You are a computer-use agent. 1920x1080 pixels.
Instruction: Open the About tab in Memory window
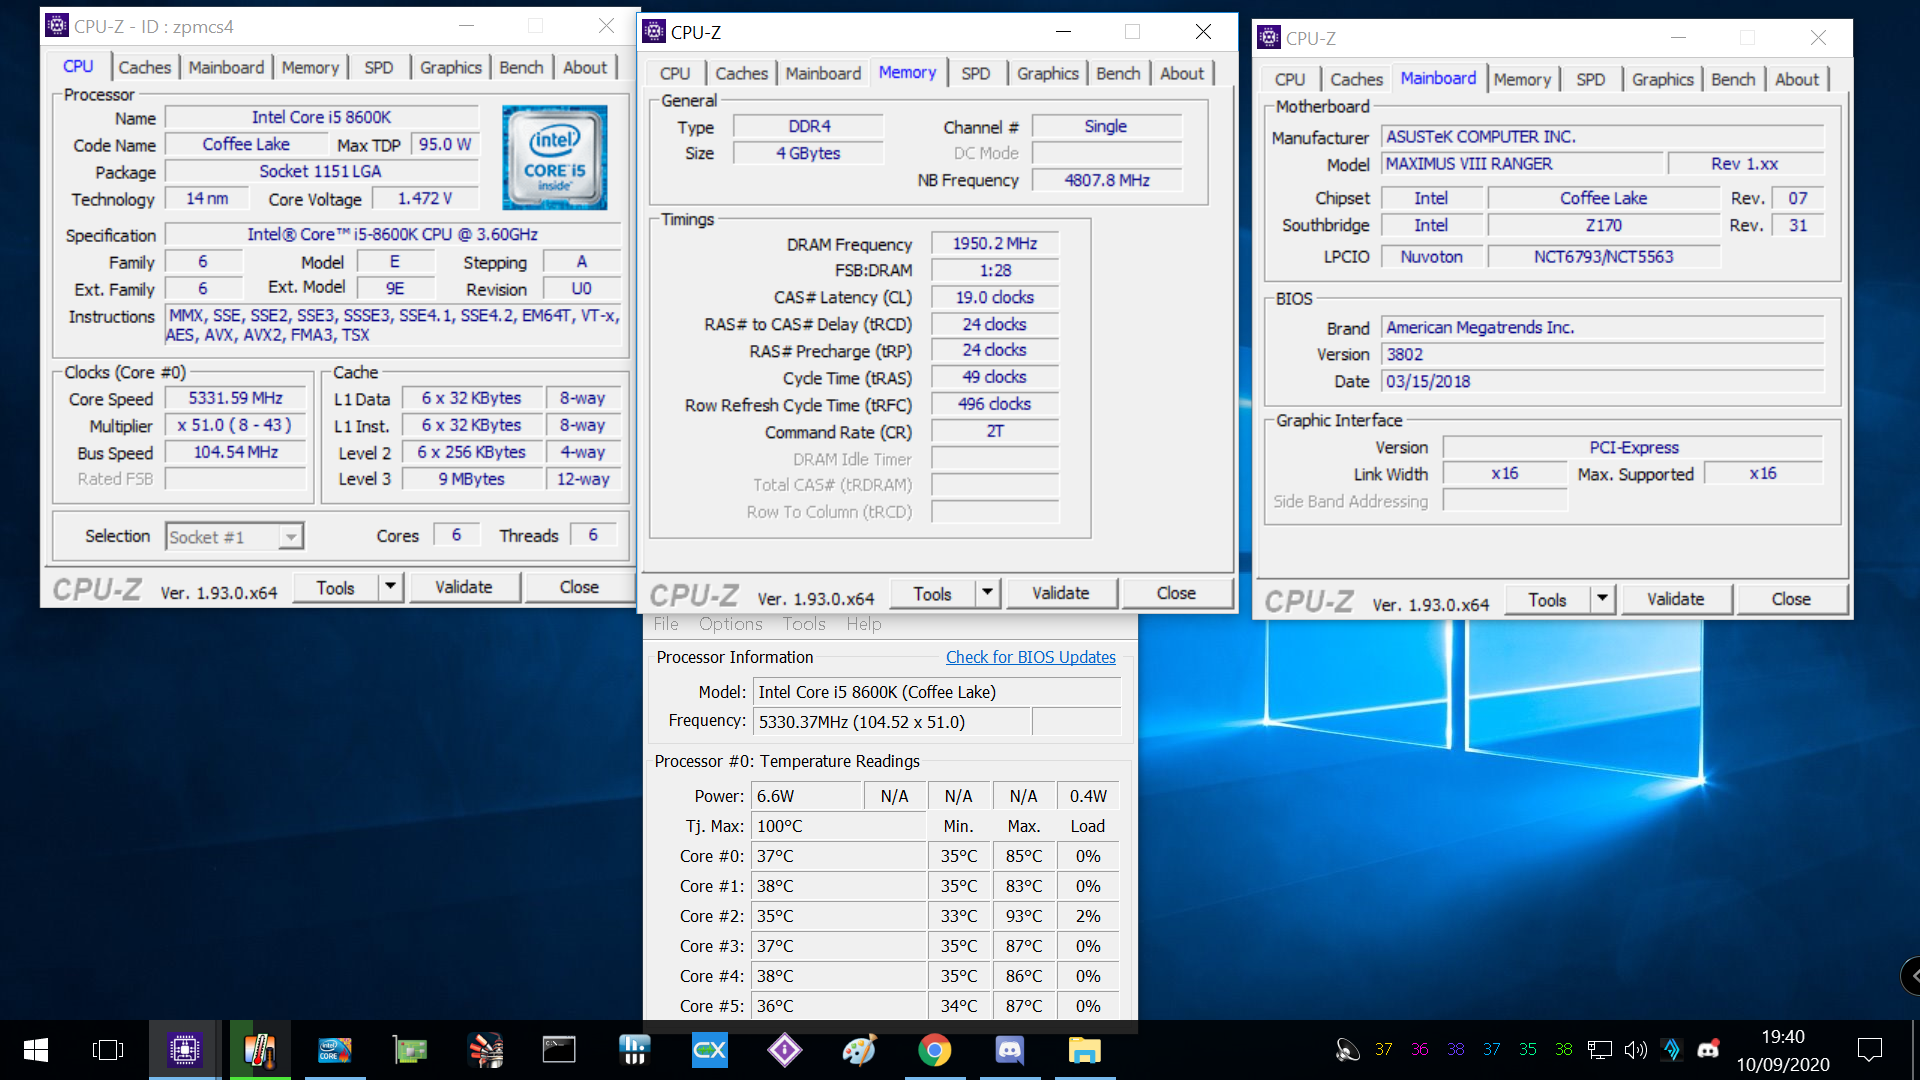1182,73
